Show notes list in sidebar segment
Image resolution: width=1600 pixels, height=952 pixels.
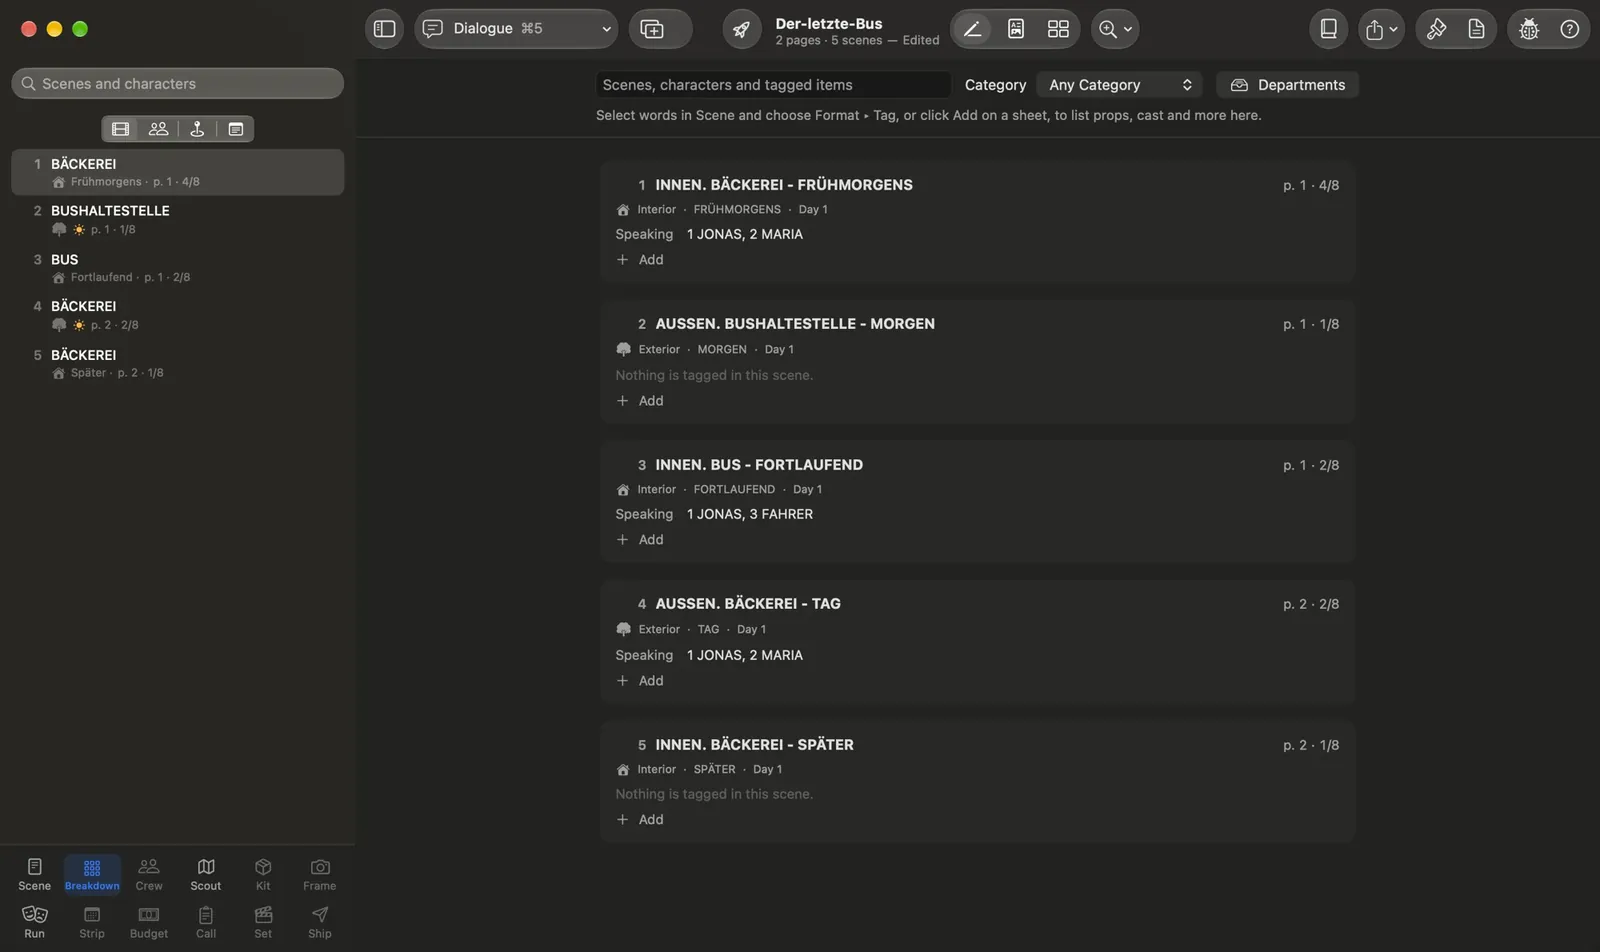235,129
